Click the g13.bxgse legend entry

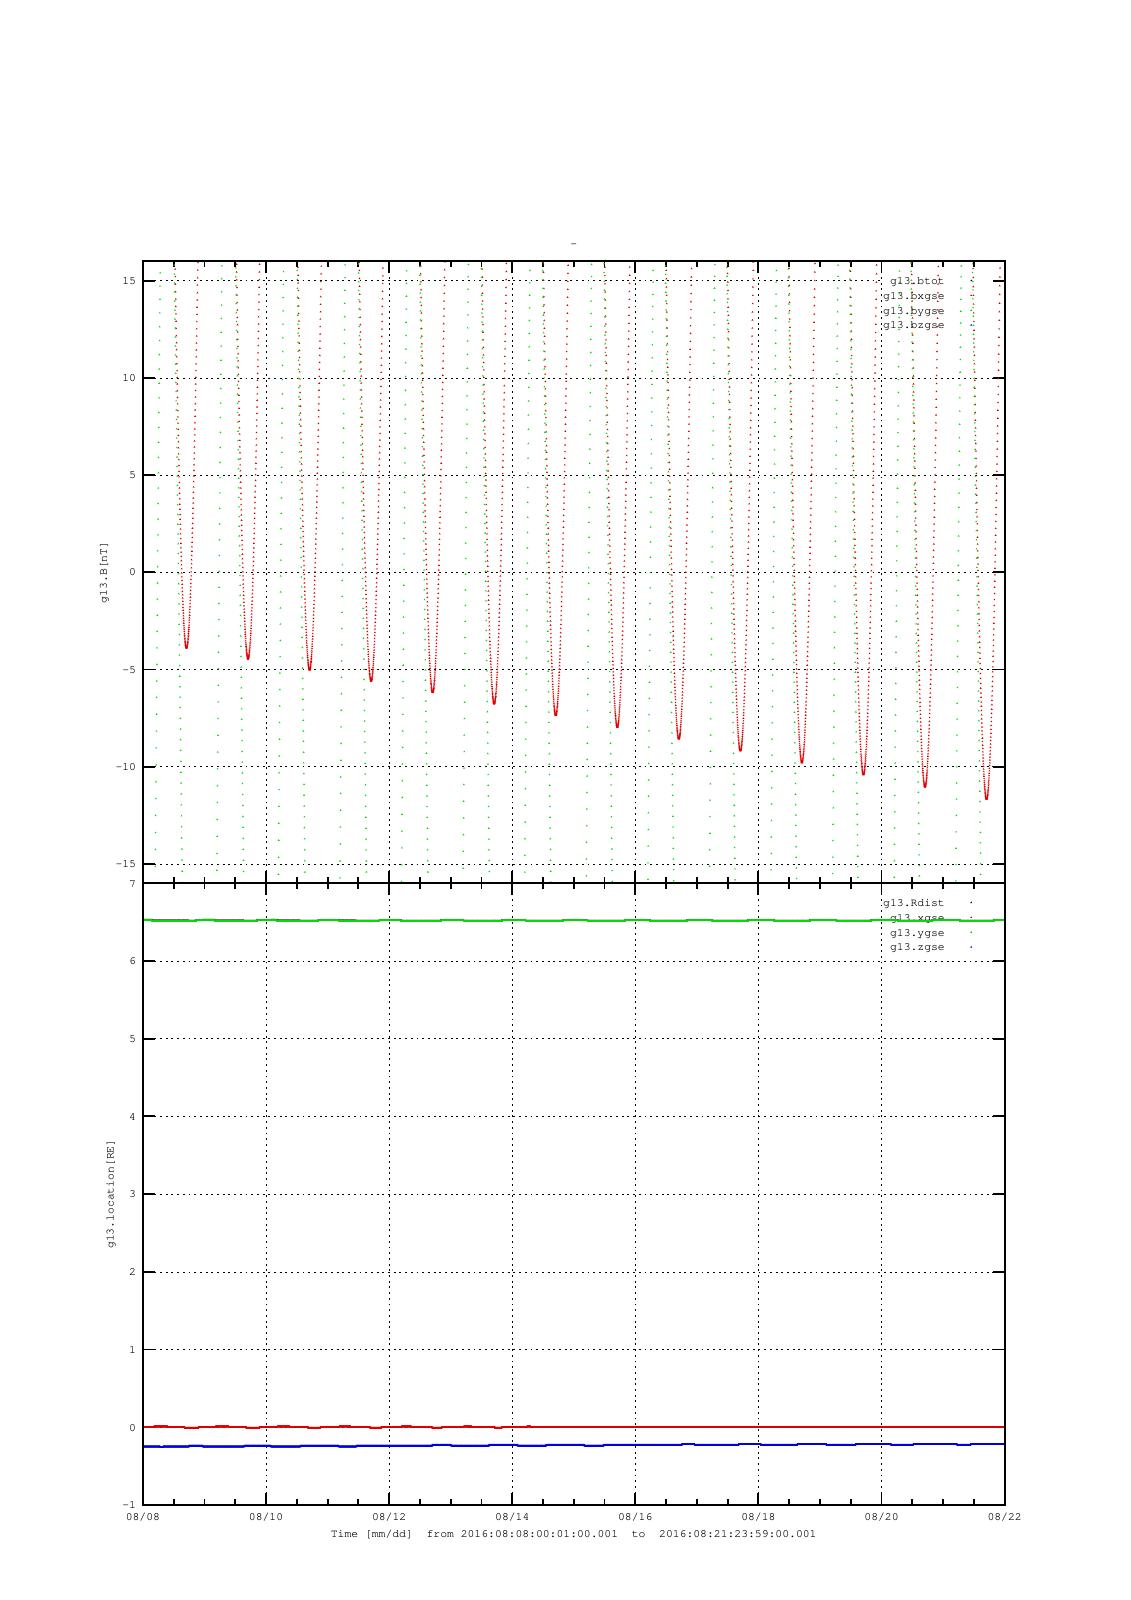click(x=913, y=296)
